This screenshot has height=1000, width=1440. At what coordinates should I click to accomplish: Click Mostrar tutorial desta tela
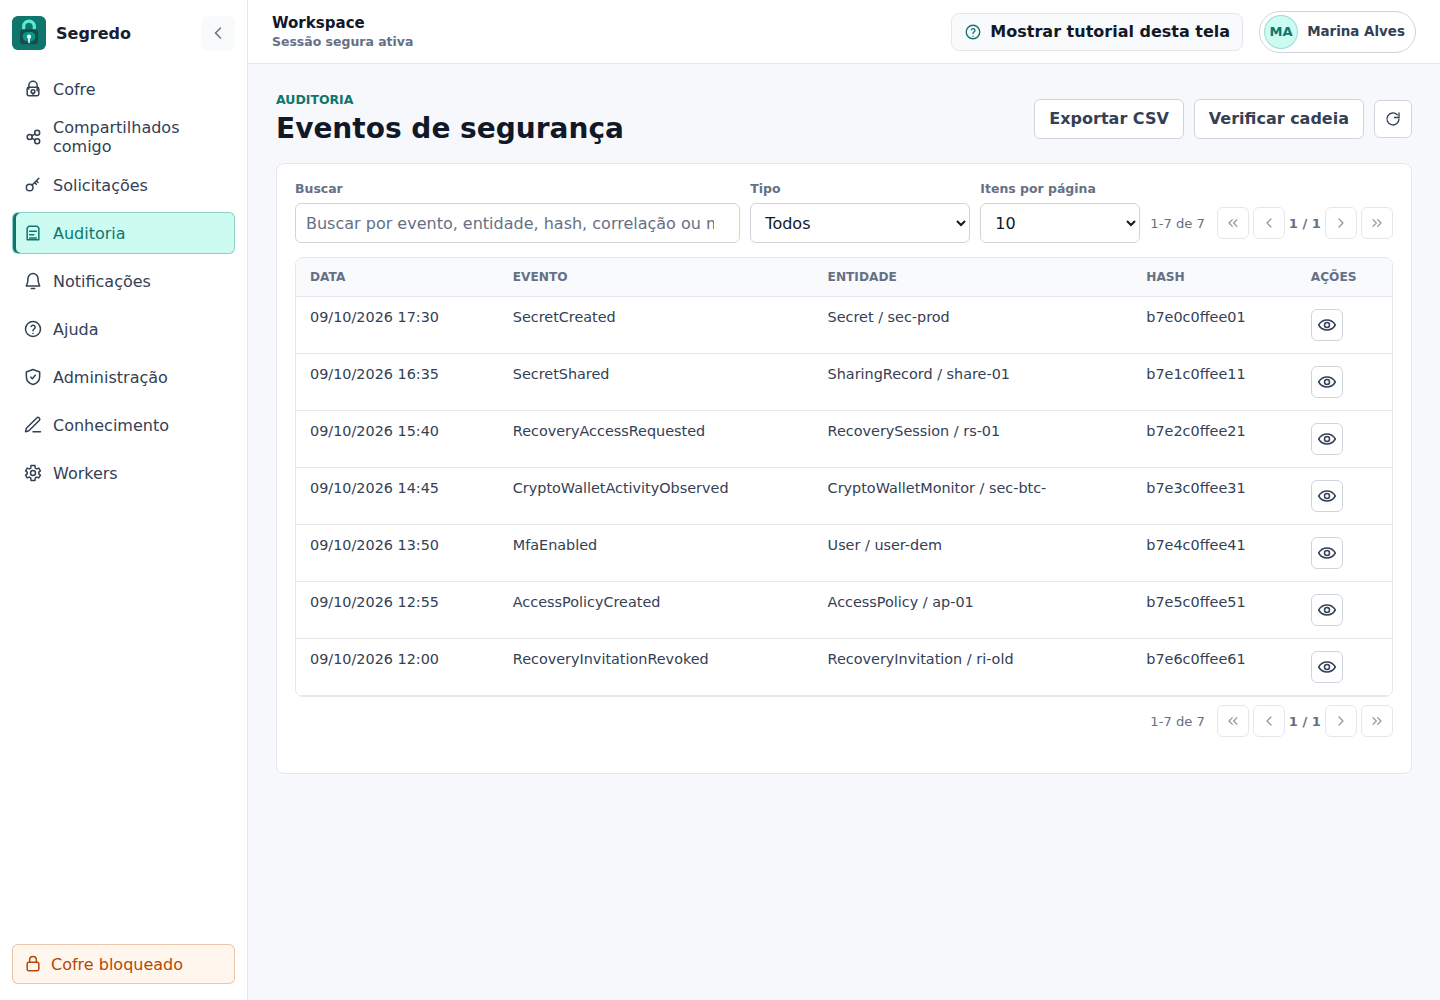(x=1097, y=32)
